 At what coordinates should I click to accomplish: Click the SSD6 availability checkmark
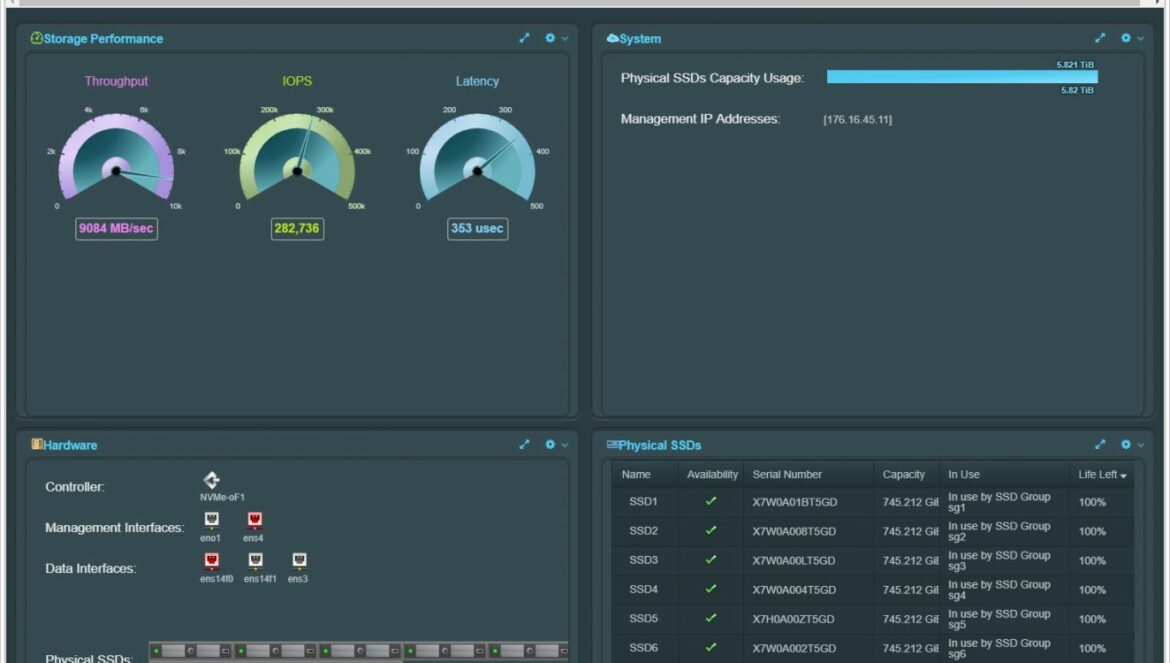tap(710, 647)
